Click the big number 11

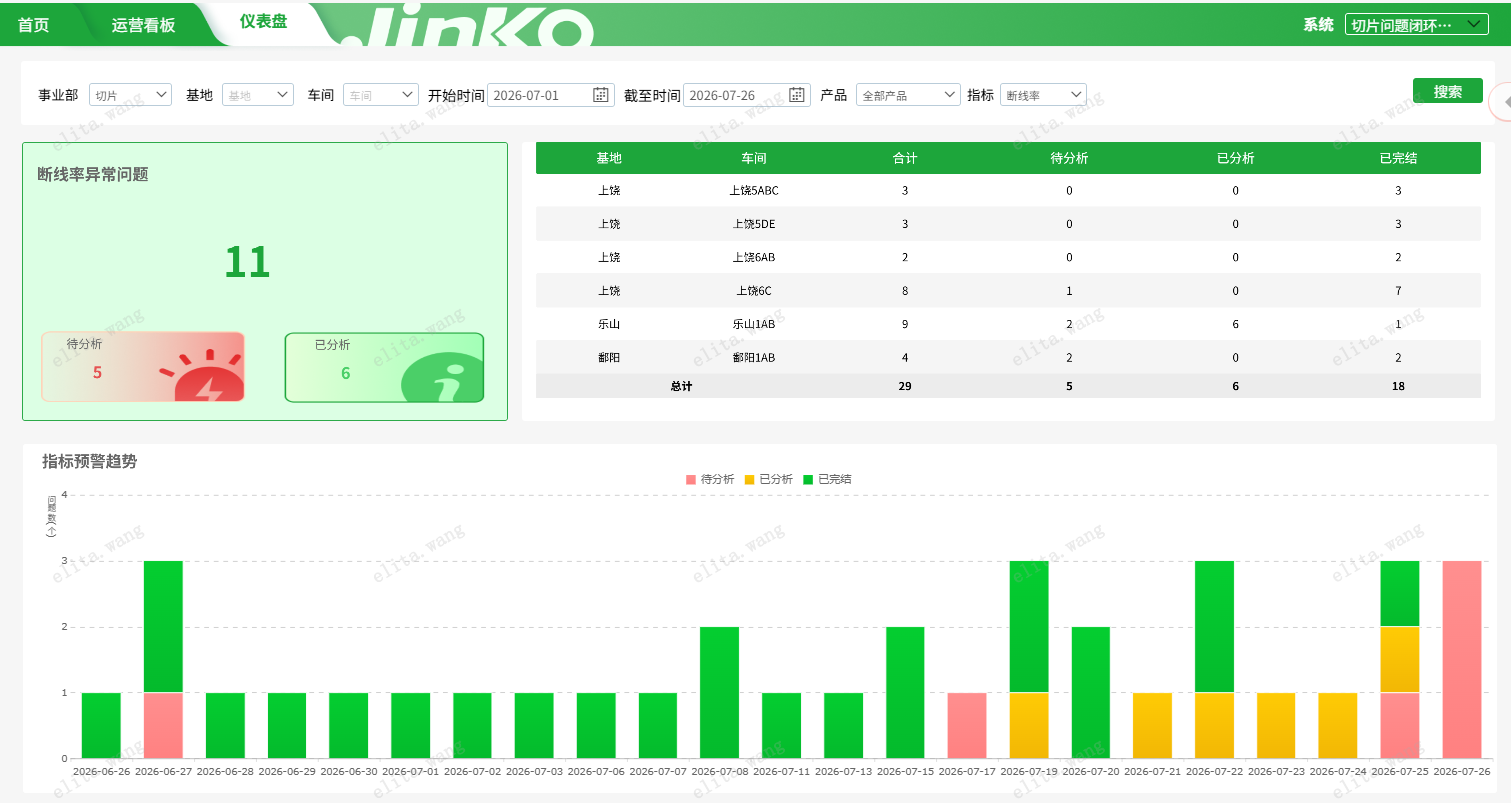(x=247, y=261)
